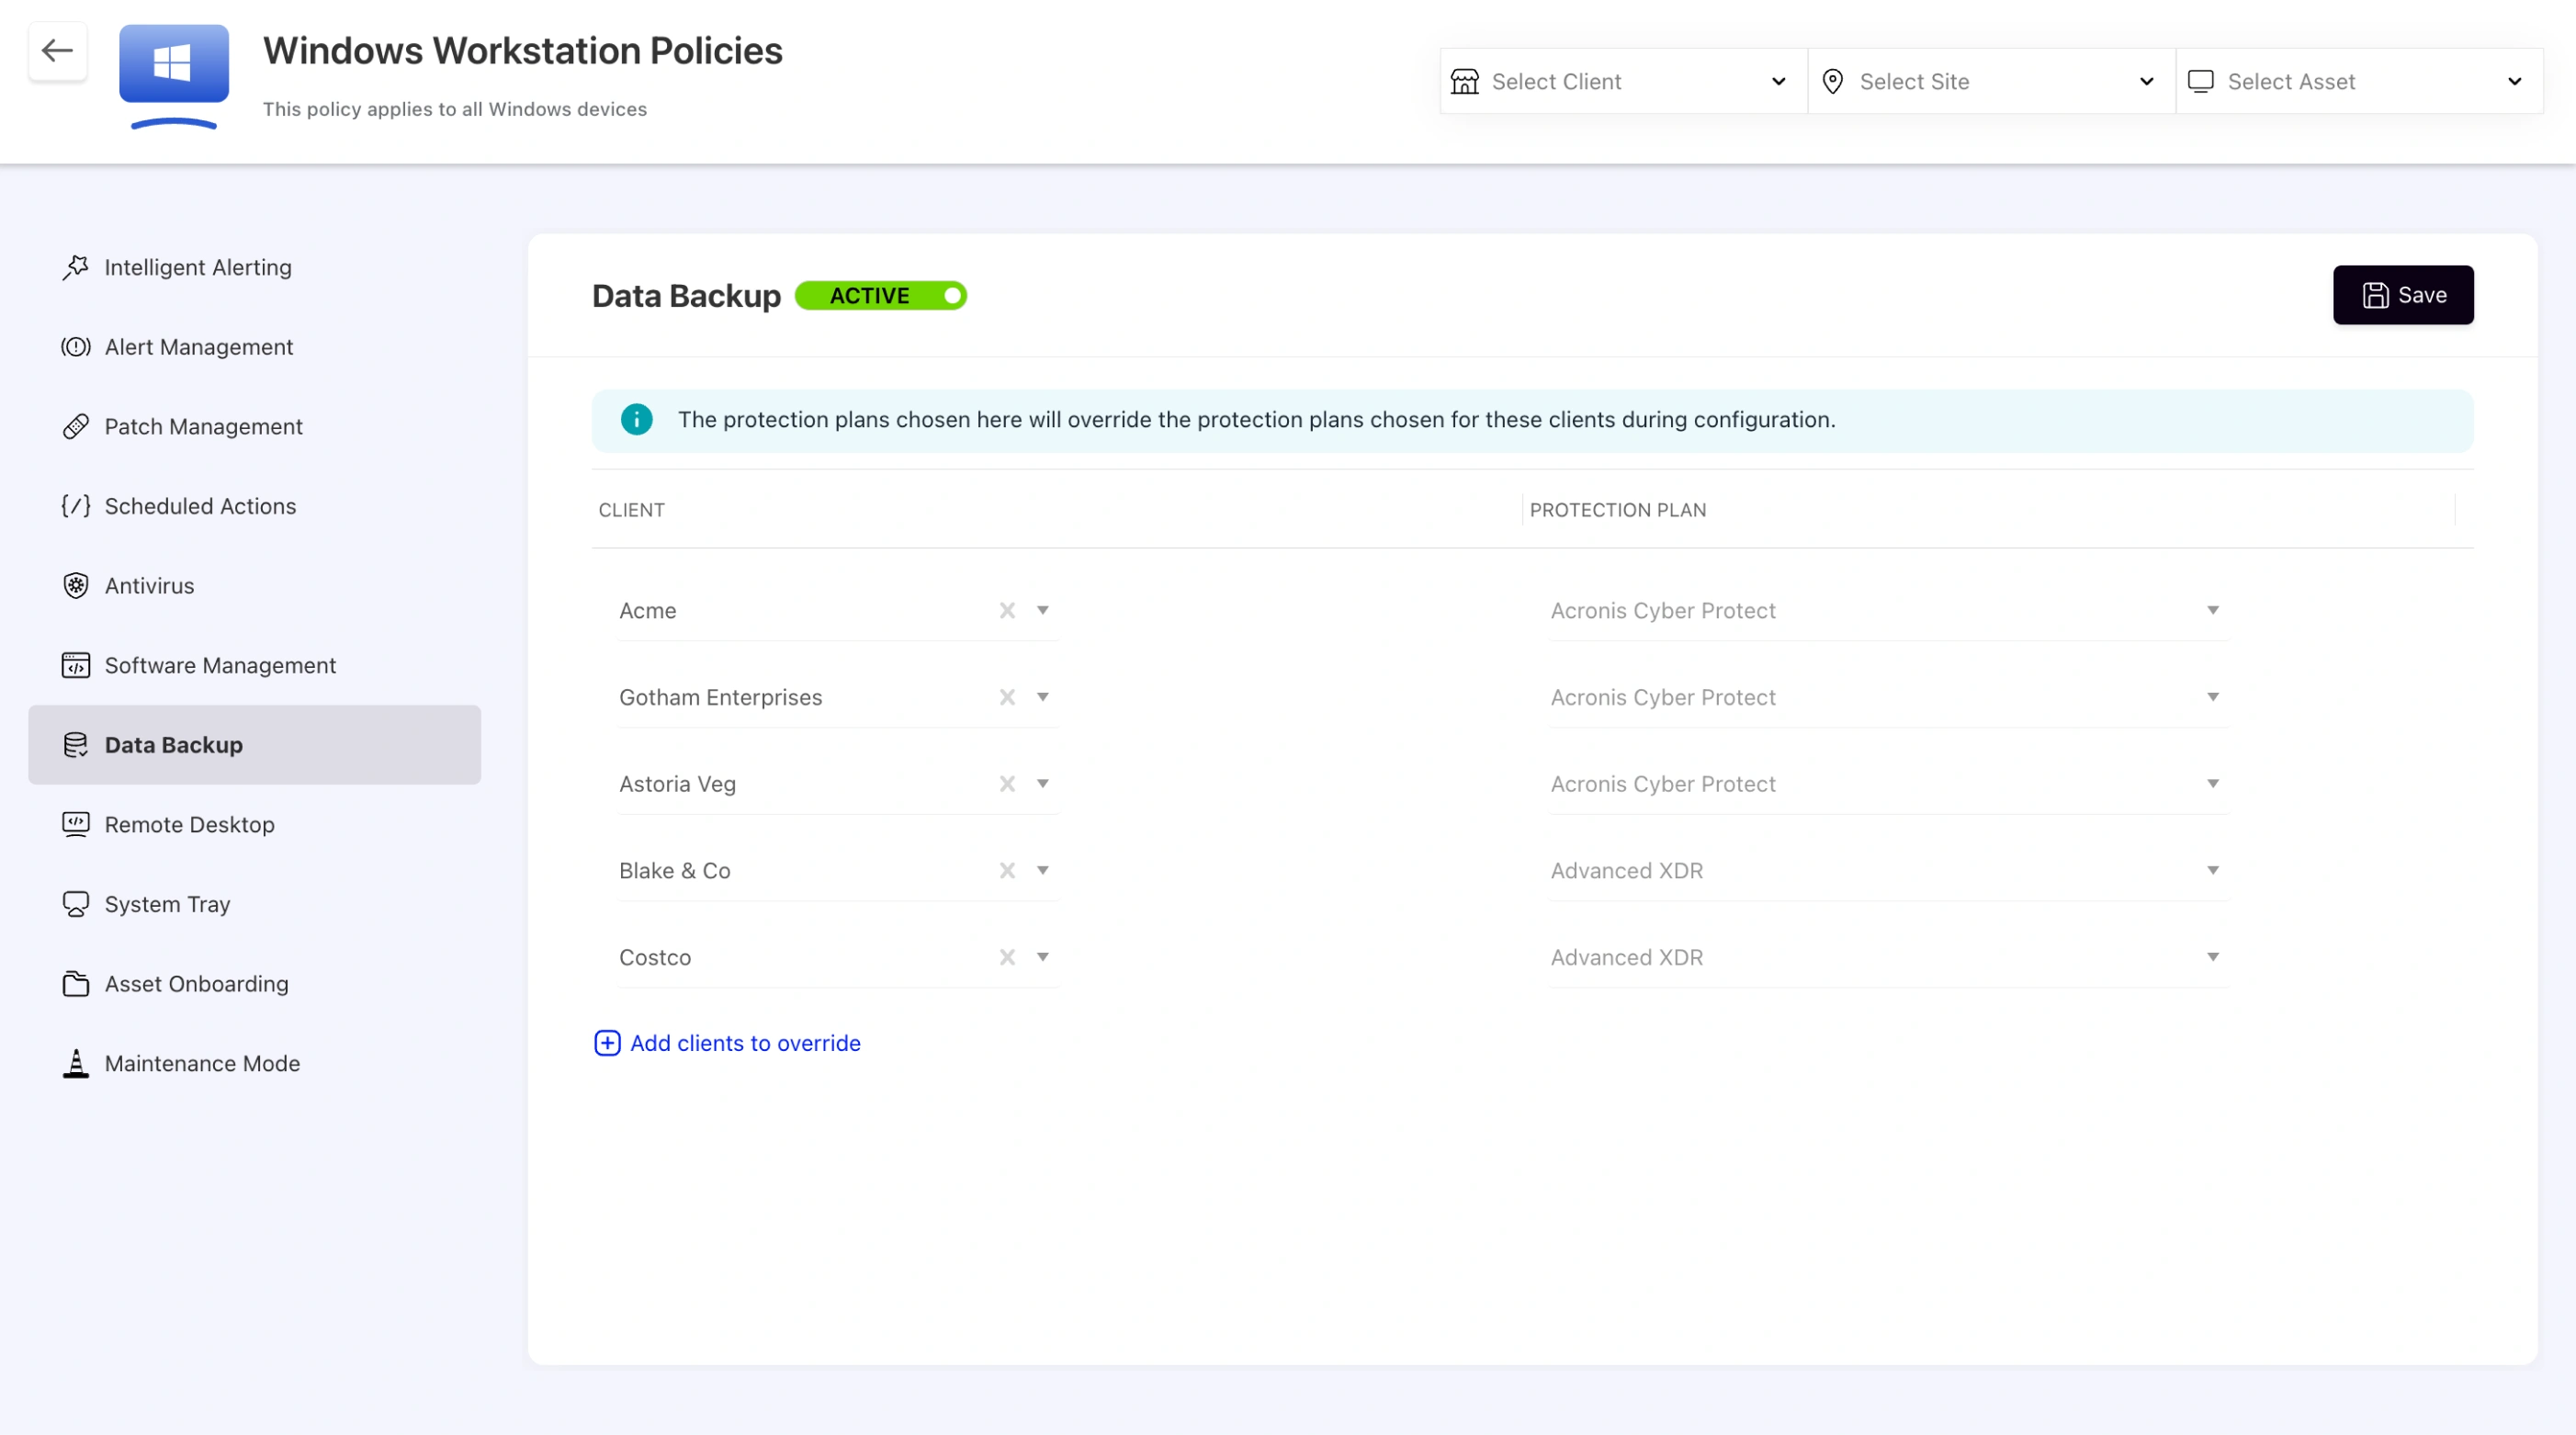Open System Tray section
The width and height of the screenshot is (2576, 1435).
point(255,904)
